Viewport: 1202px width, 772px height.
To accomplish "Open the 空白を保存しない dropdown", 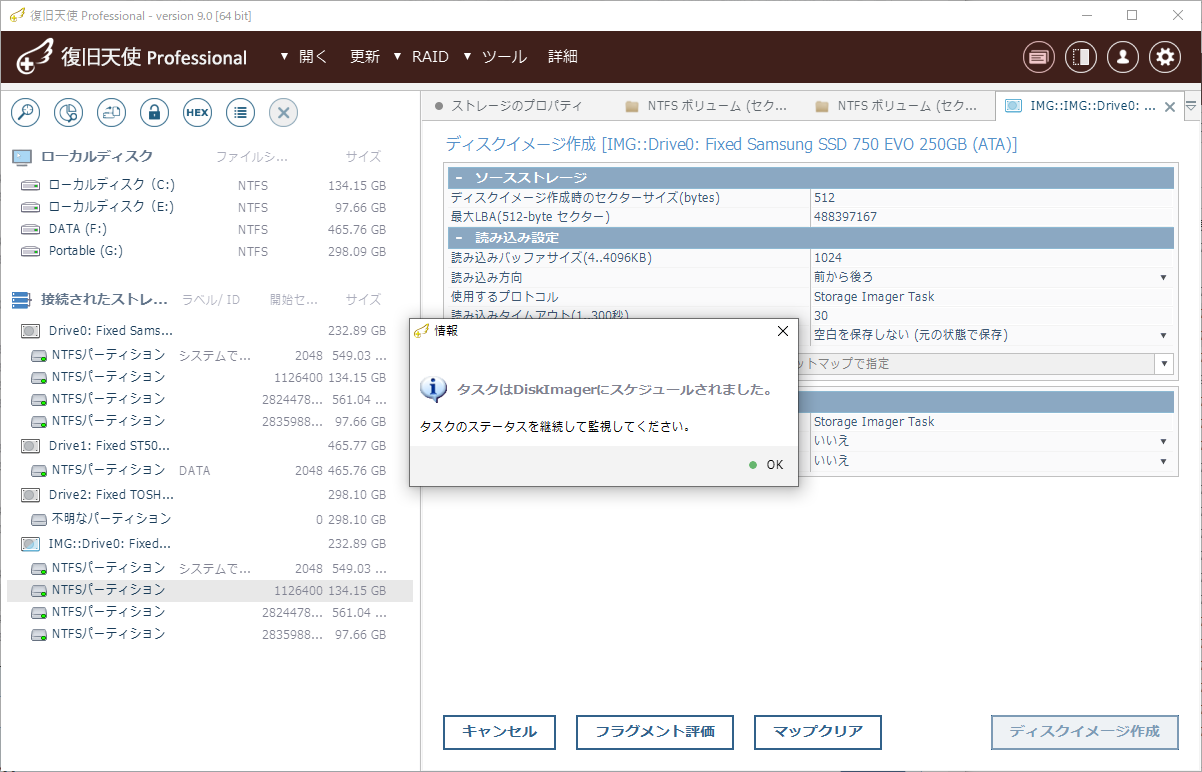I will coord(1163,335).
